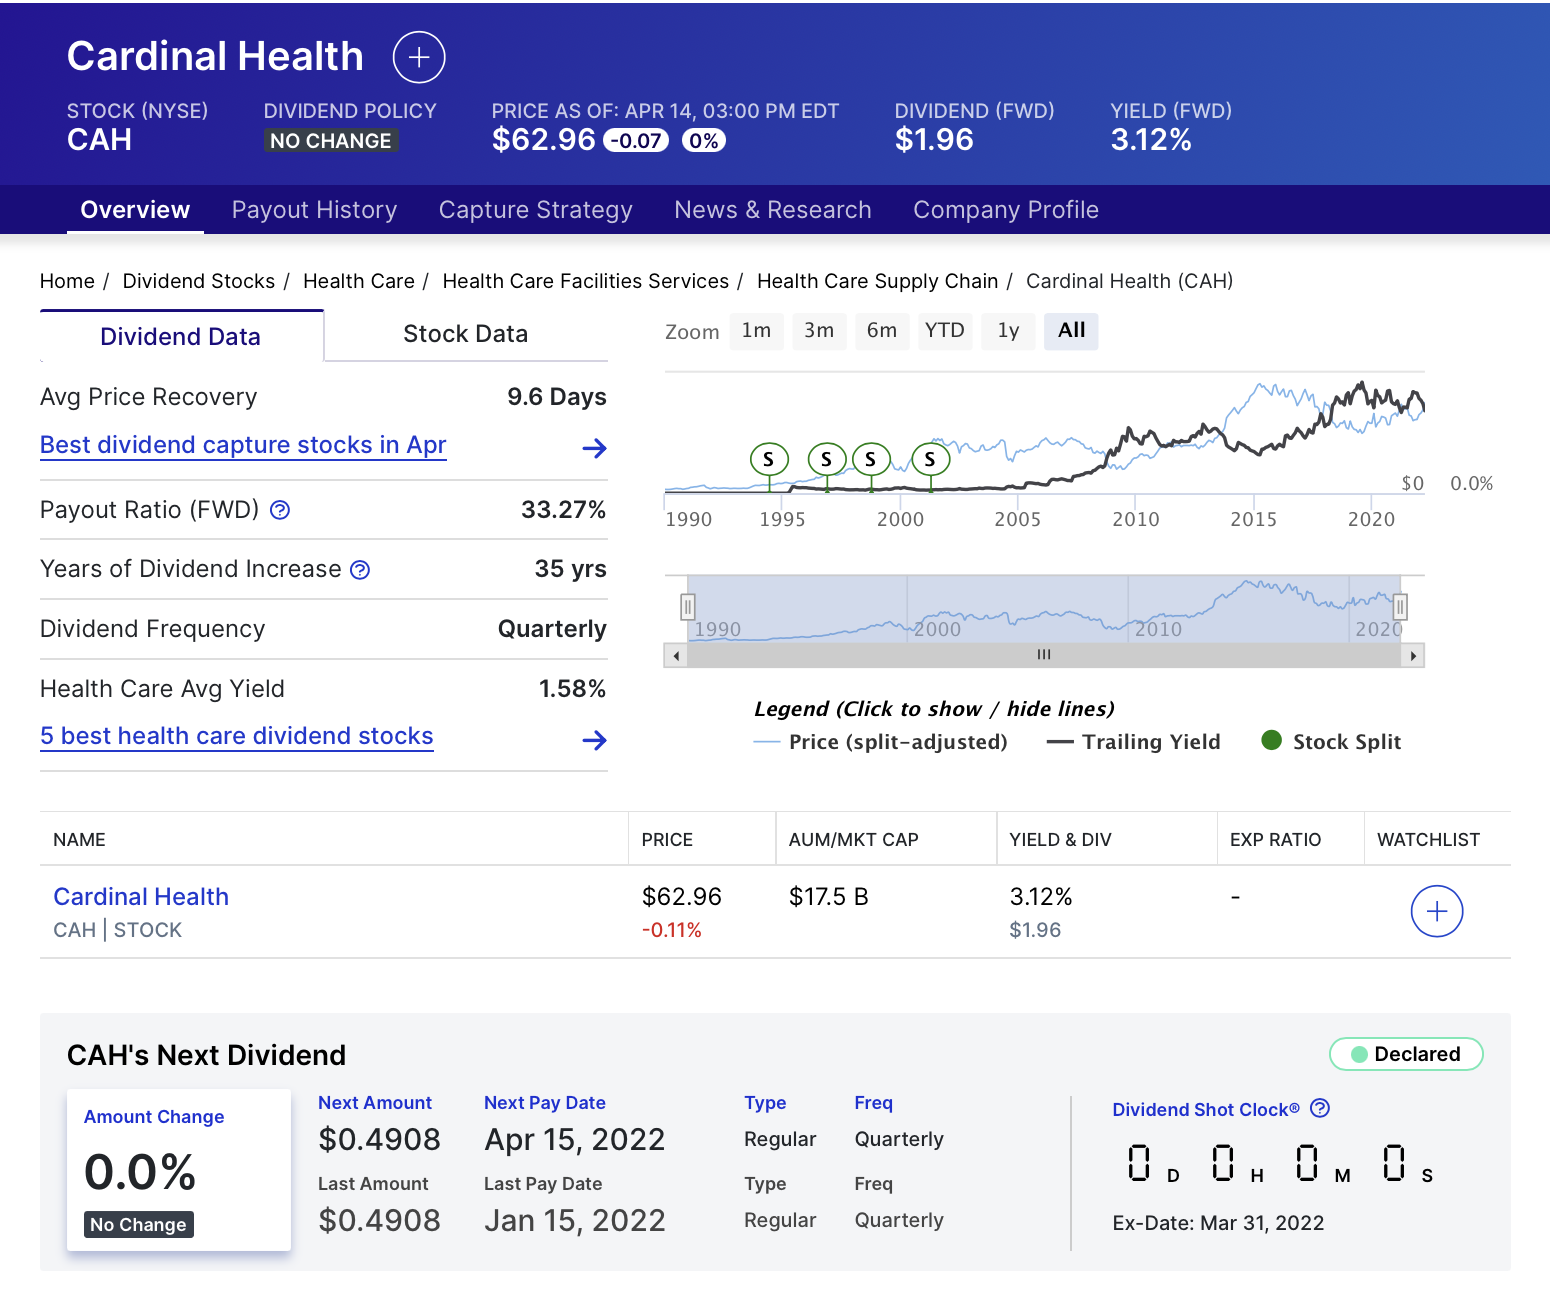
Task: Toggle Stock Split markers in legend
Action: tap(1331, 741)
